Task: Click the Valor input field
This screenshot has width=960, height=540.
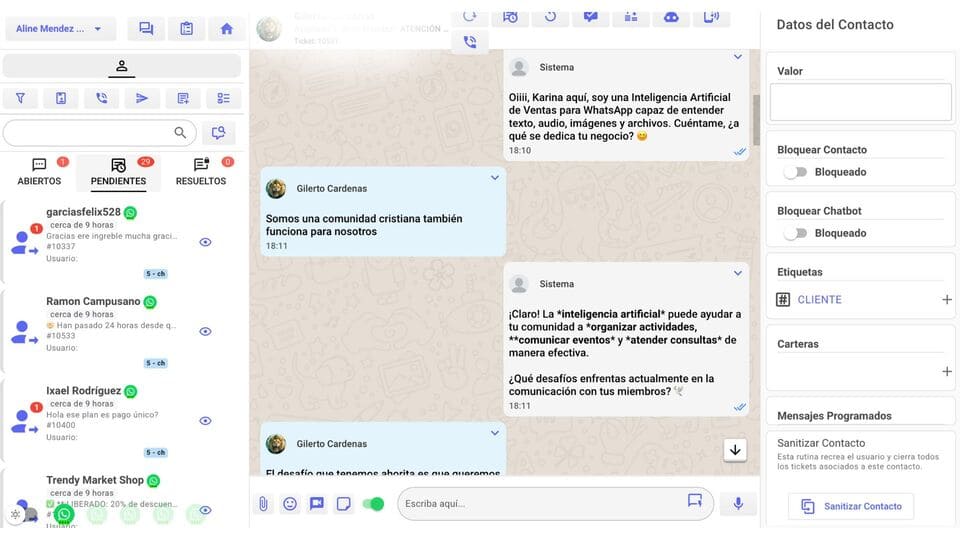Action: coord(860,102)
